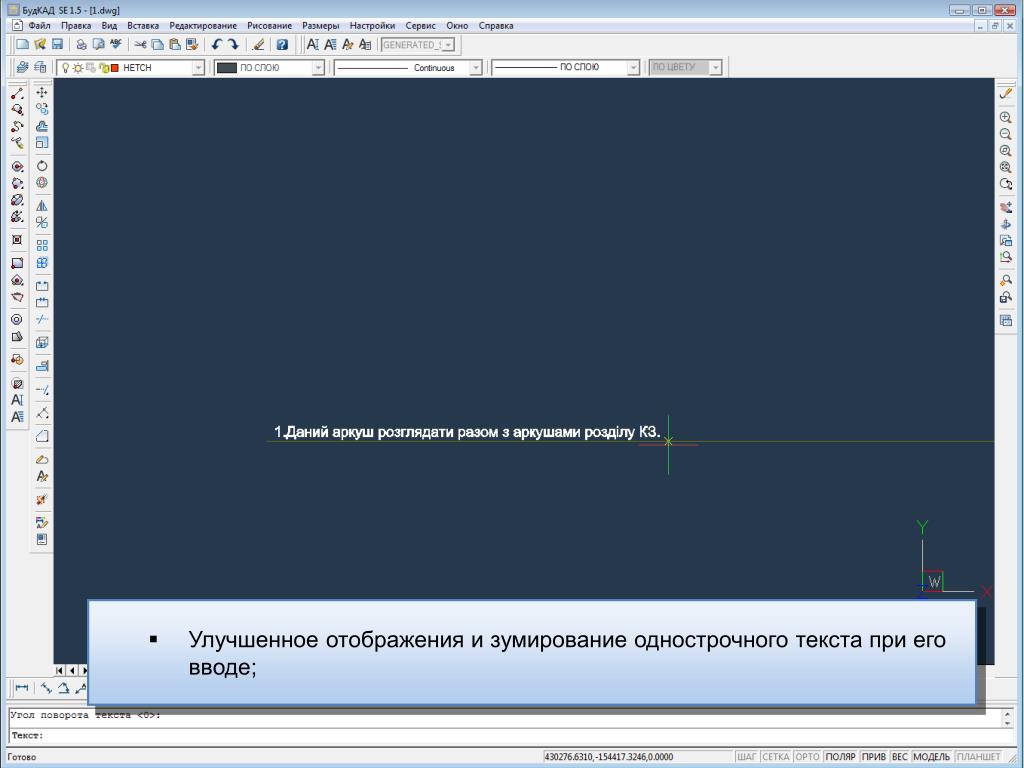Click the Zoom Previous icon
The image size is (1024, 768).
1006,184
